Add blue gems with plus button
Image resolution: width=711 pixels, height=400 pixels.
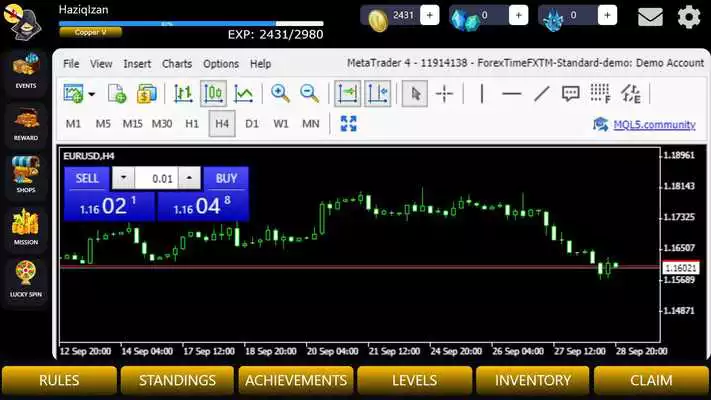[x=518, y=15]
